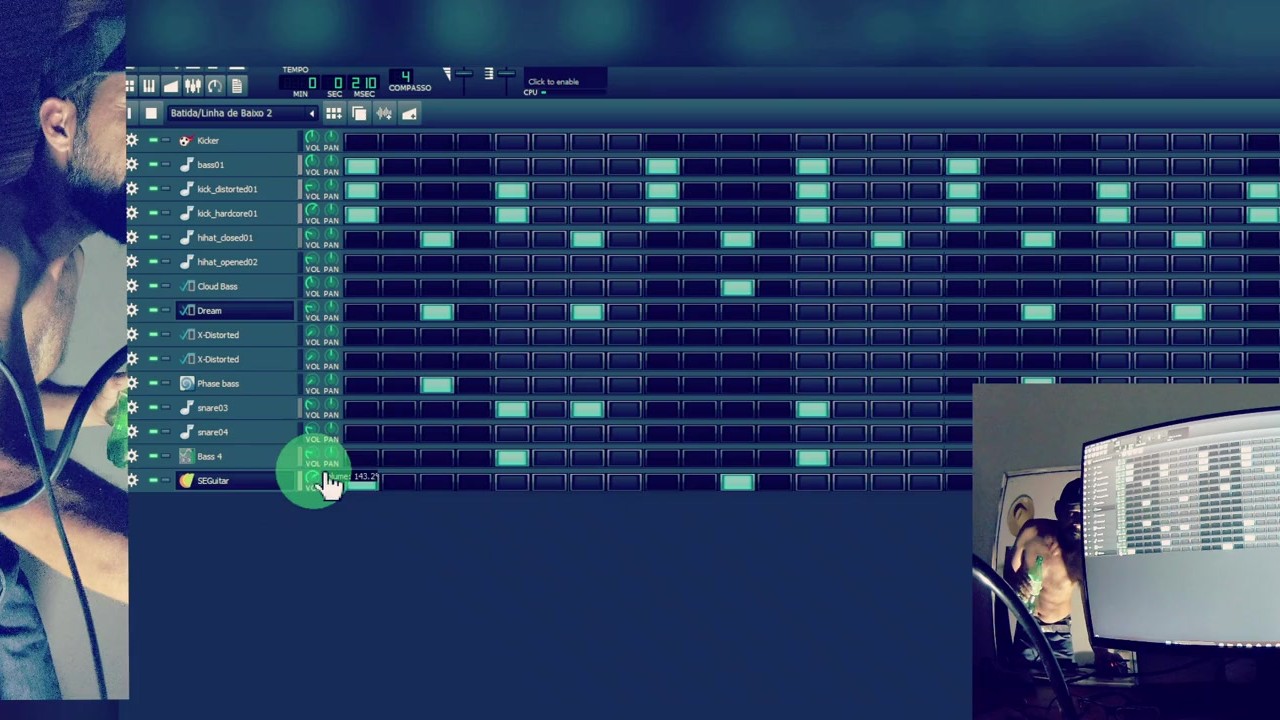
Task: Click the add sample track waveform icon
Action: 384,114
